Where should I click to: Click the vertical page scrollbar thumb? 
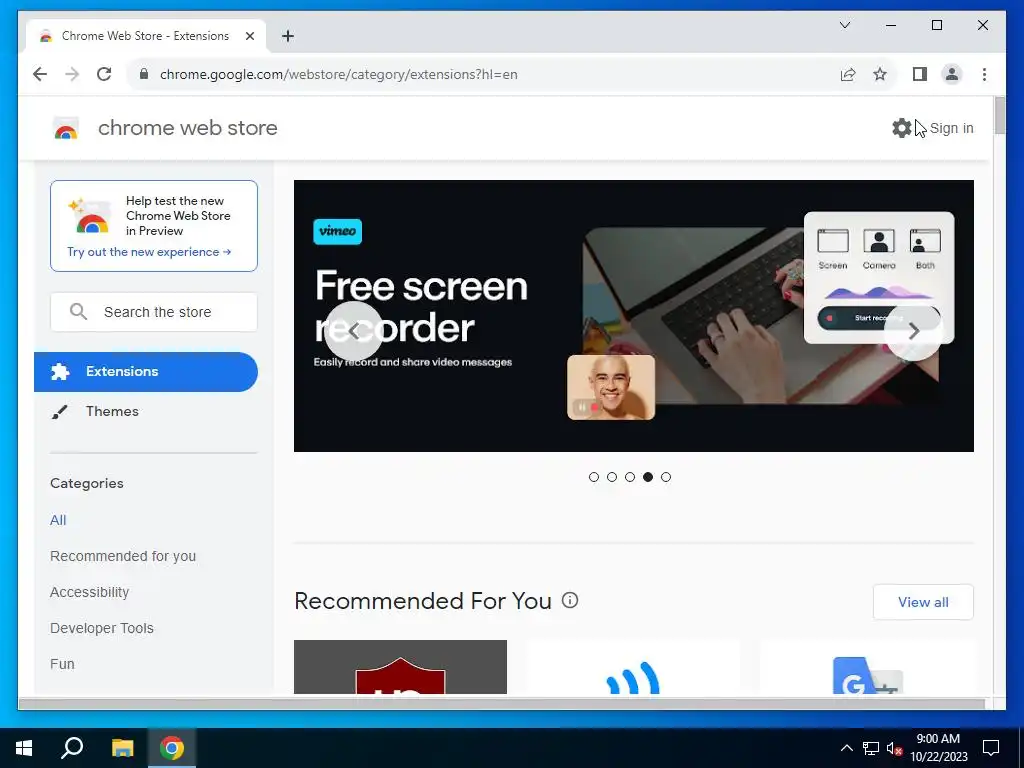tap(999, 116)
